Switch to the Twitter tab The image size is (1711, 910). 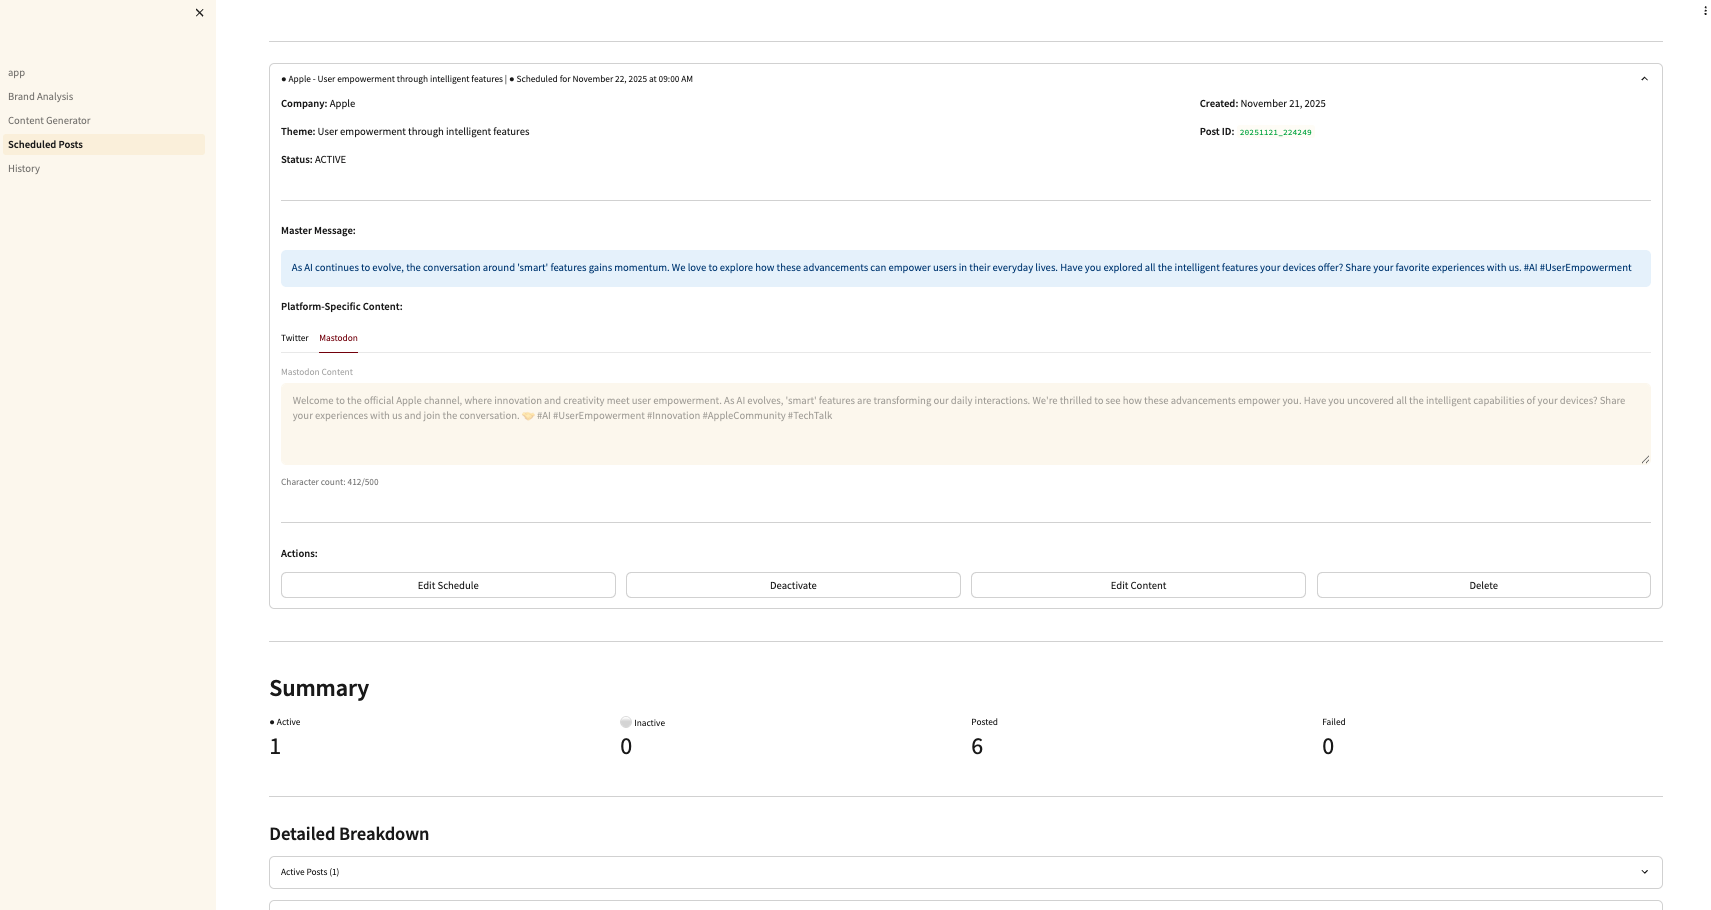295,338
